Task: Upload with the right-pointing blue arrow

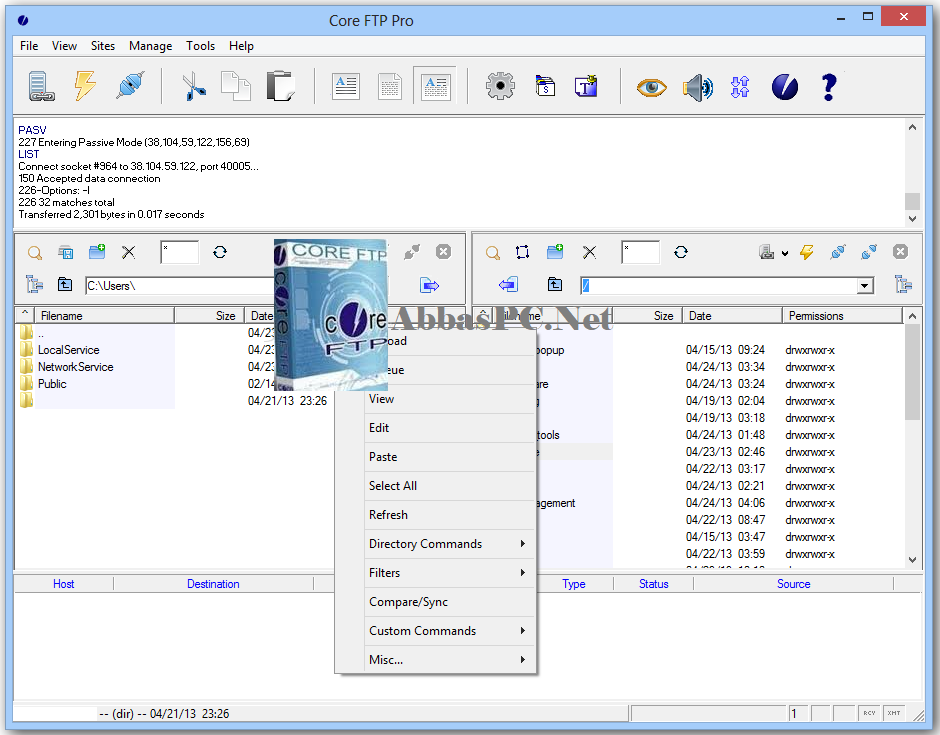Action: [x=430, y=285]
